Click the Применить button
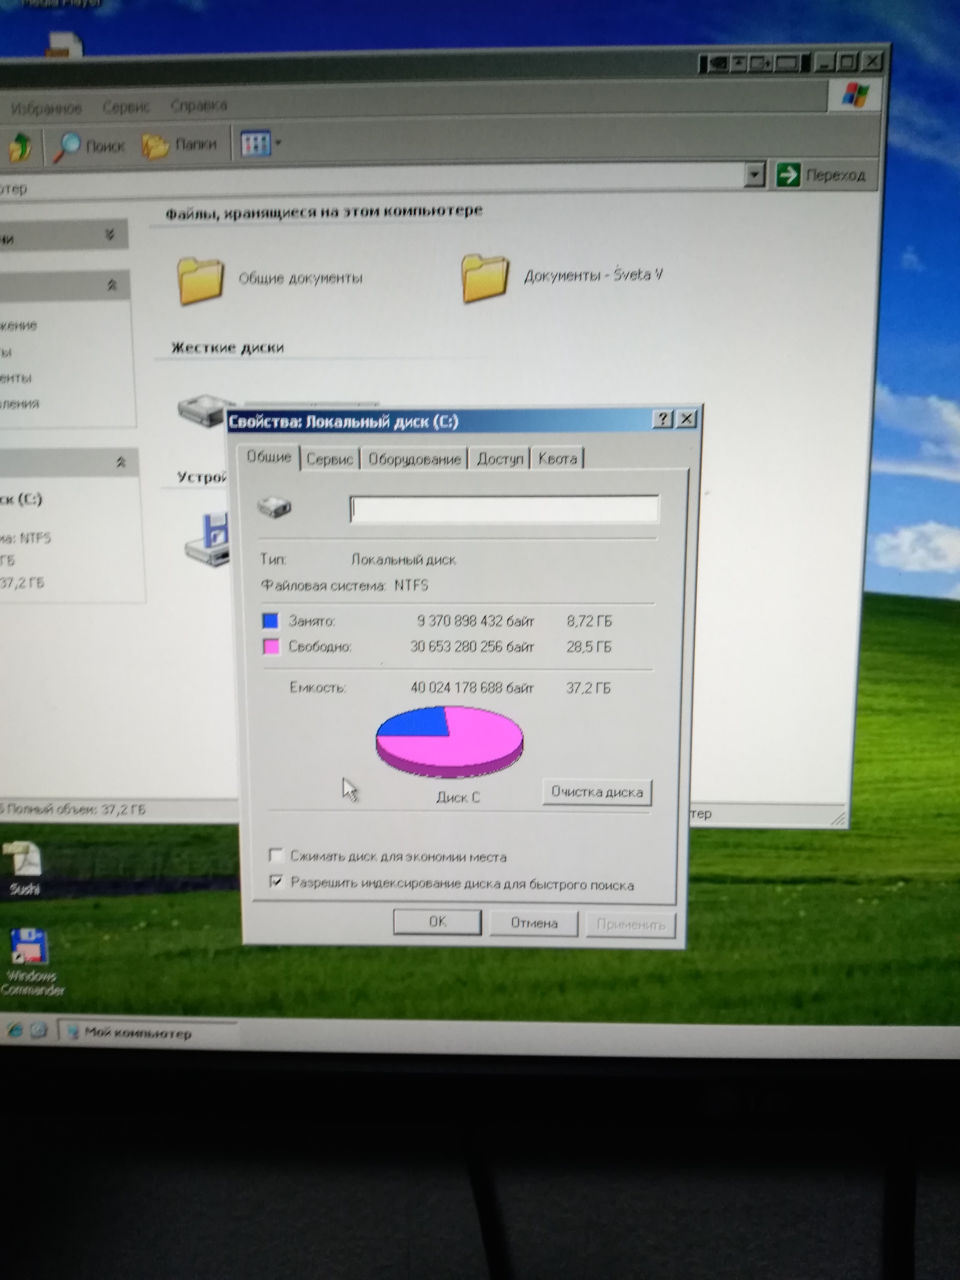The image size is (960, 1280). (x=630, y=924)
